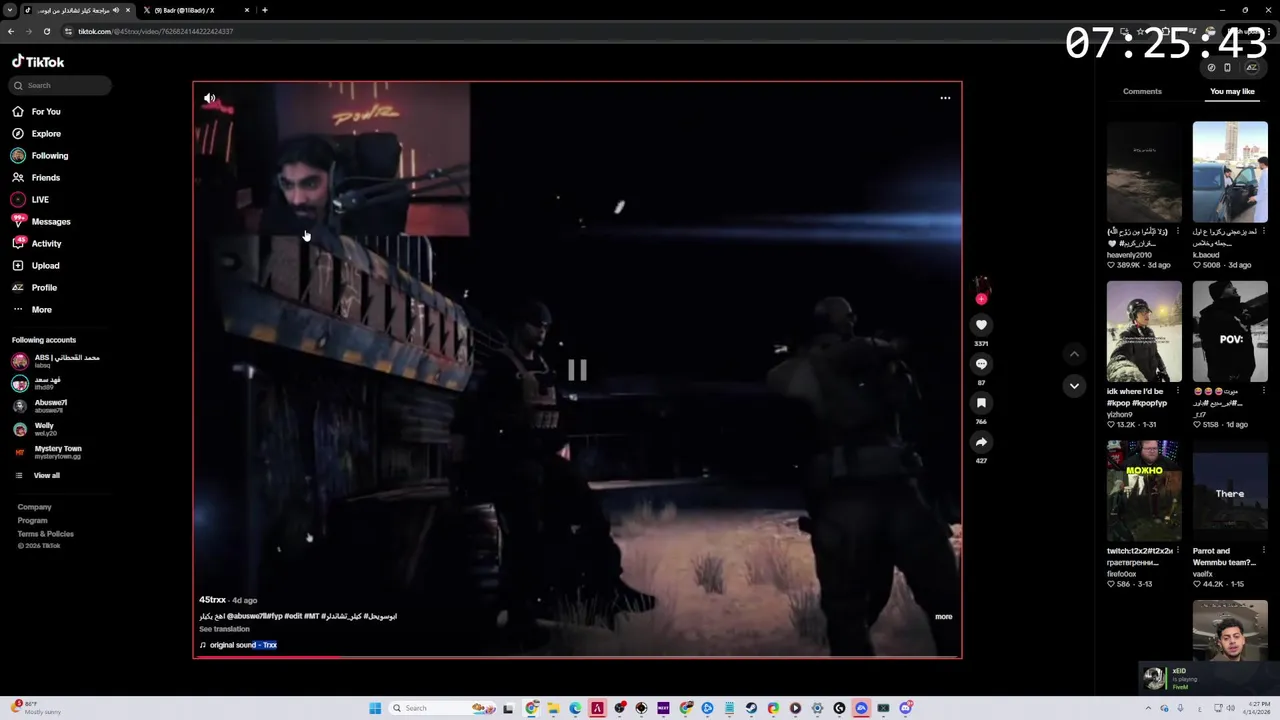The image size is (1280, 720).
Task: Go back in browser history
Action: (x=11, y=31)
